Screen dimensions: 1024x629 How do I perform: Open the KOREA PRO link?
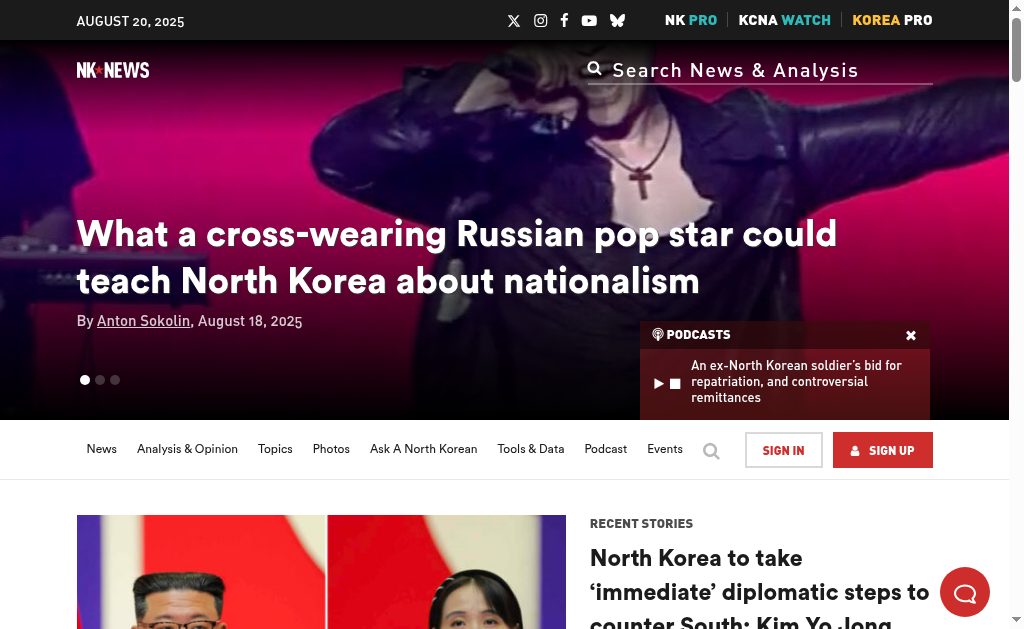coord(892,20)
